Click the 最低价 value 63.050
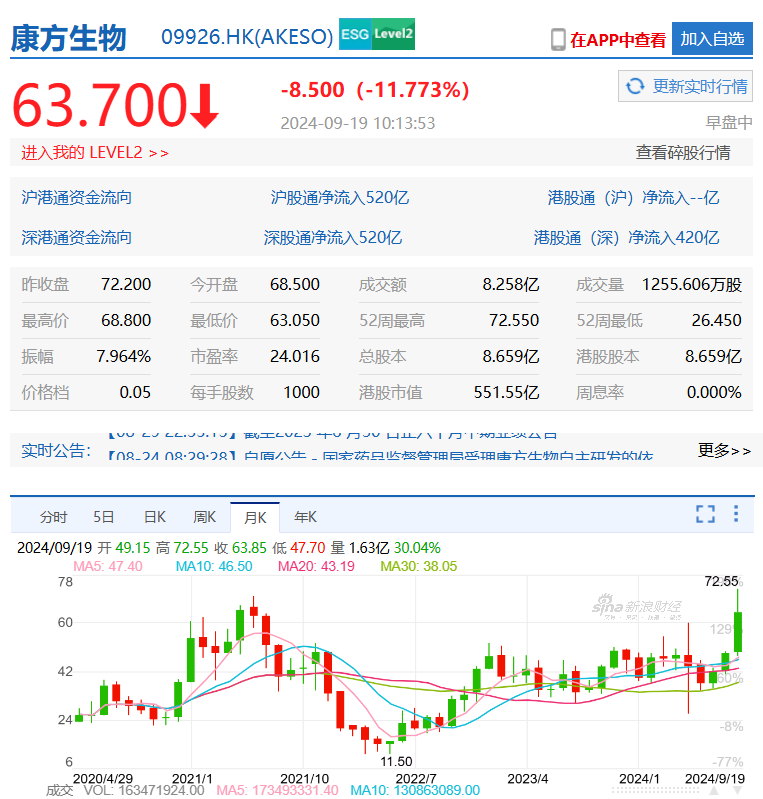Viewport: 763px width, 799px height. [295, 321]
